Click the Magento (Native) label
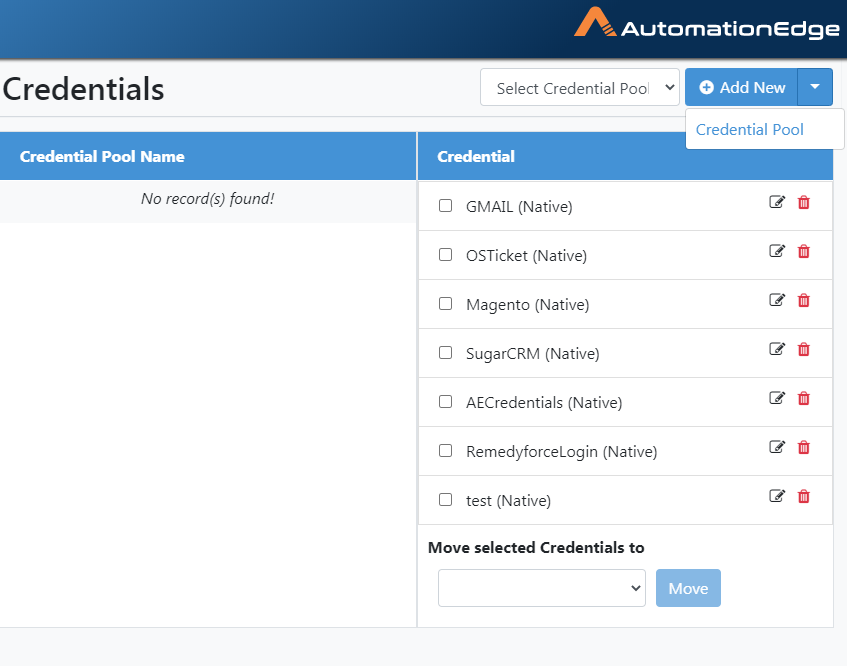Screen dimensions: 847x666 pyautogui.click(x=528, y=305)
